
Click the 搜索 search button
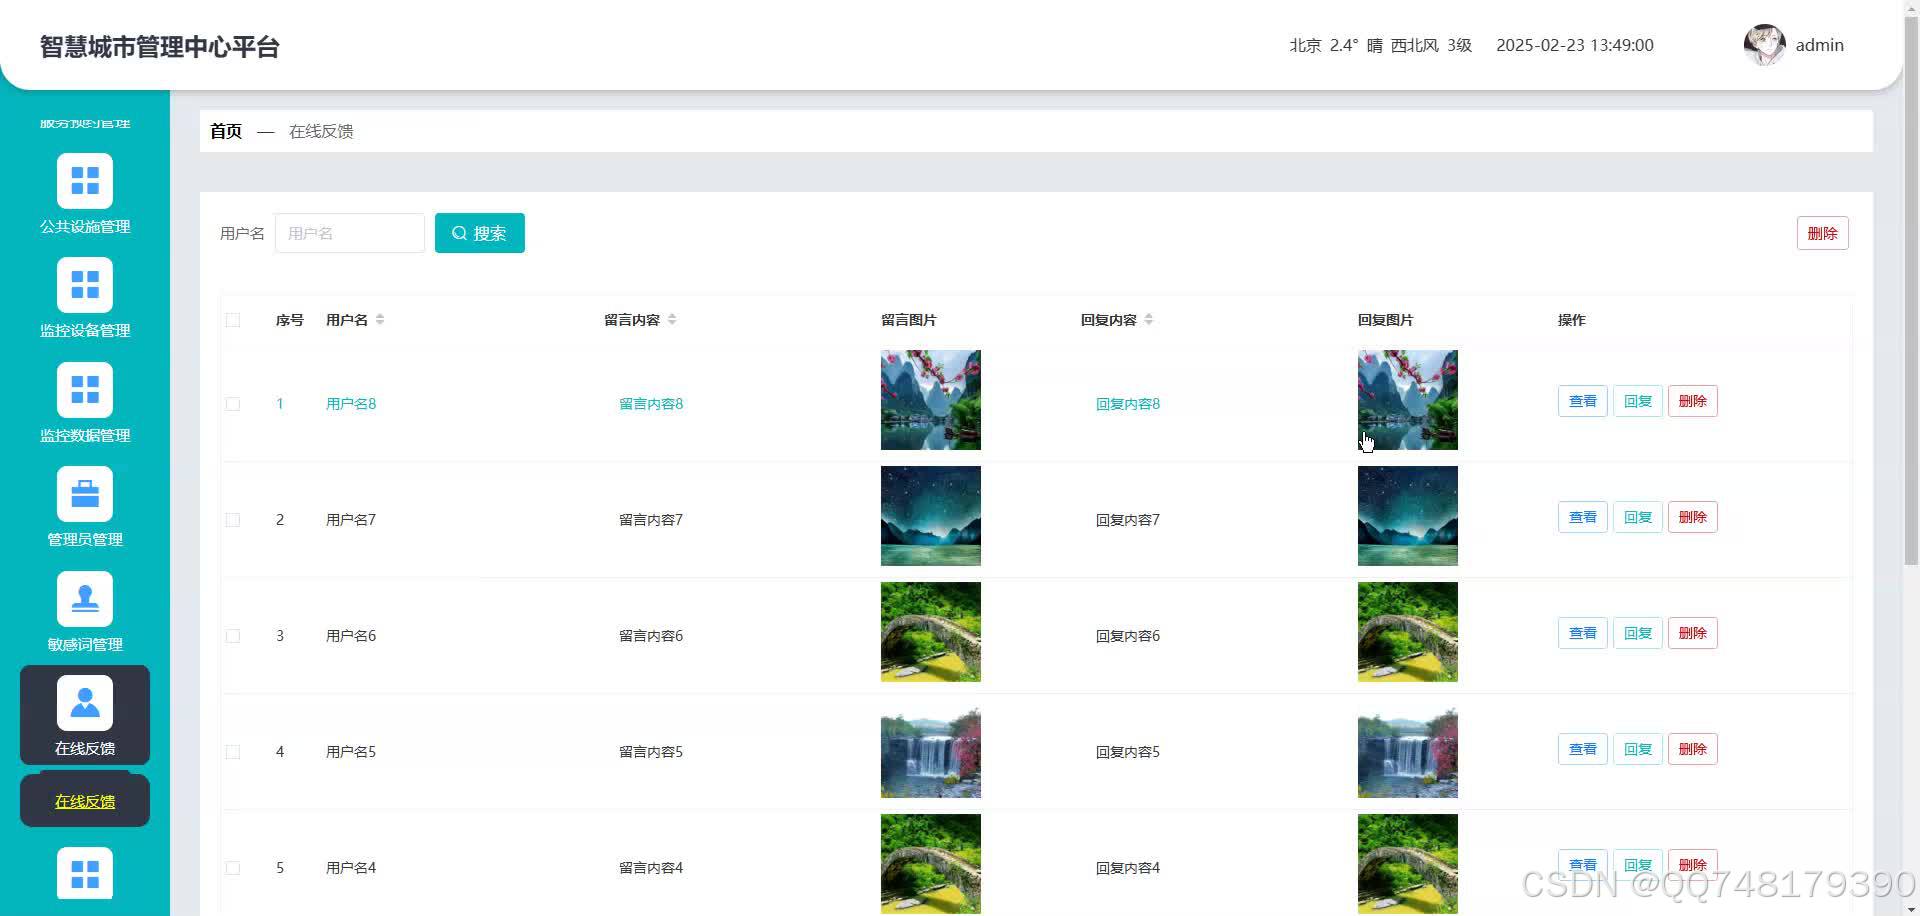point(480,233)
